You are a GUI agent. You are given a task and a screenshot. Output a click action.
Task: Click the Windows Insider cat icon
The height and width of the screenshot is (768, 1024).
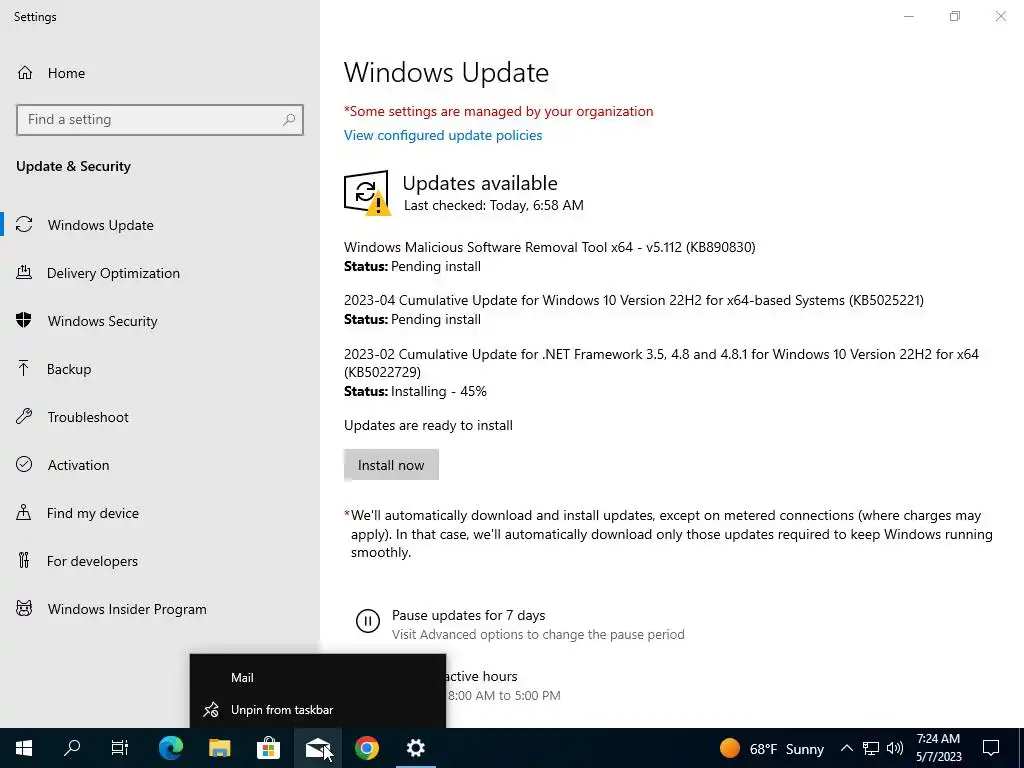24,609
